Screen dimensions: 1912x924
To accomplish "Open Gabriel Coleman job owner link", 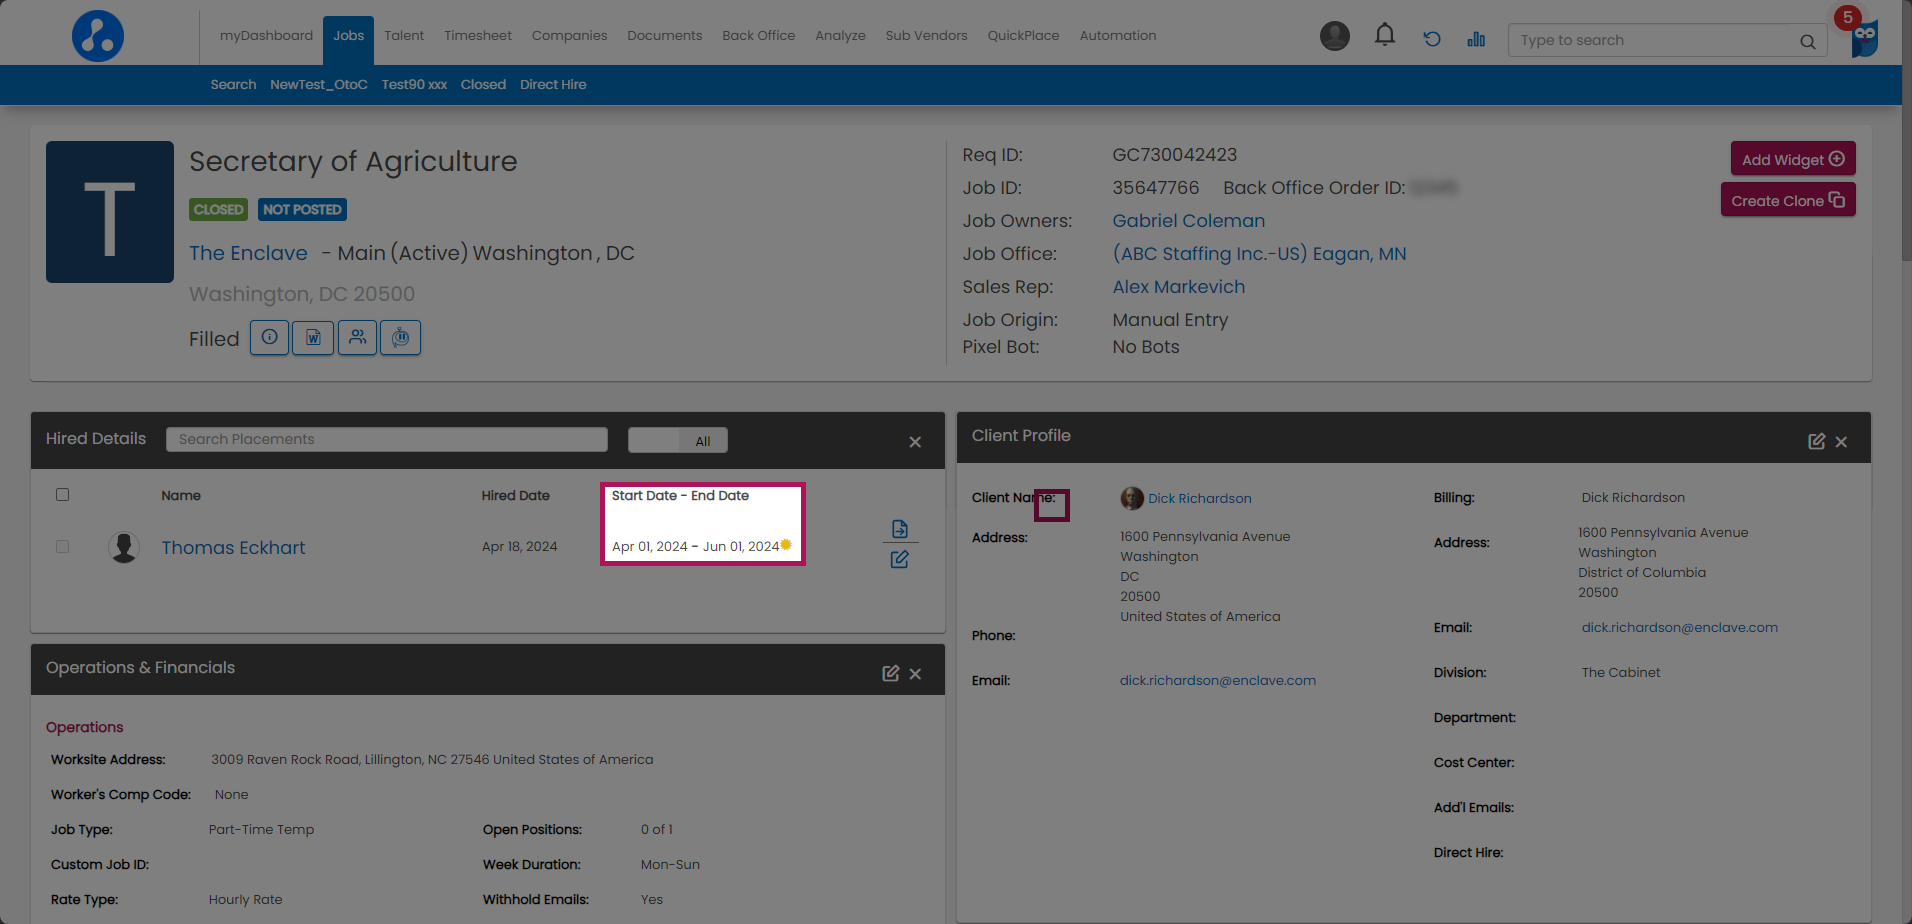I will point(1188,221).
